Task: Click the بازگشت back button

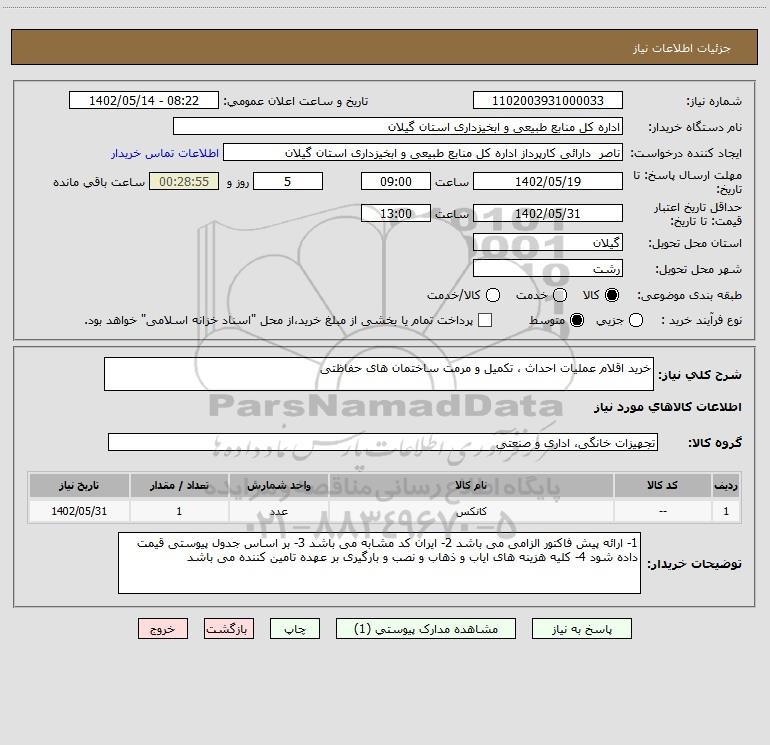Action: pos(229,629)
